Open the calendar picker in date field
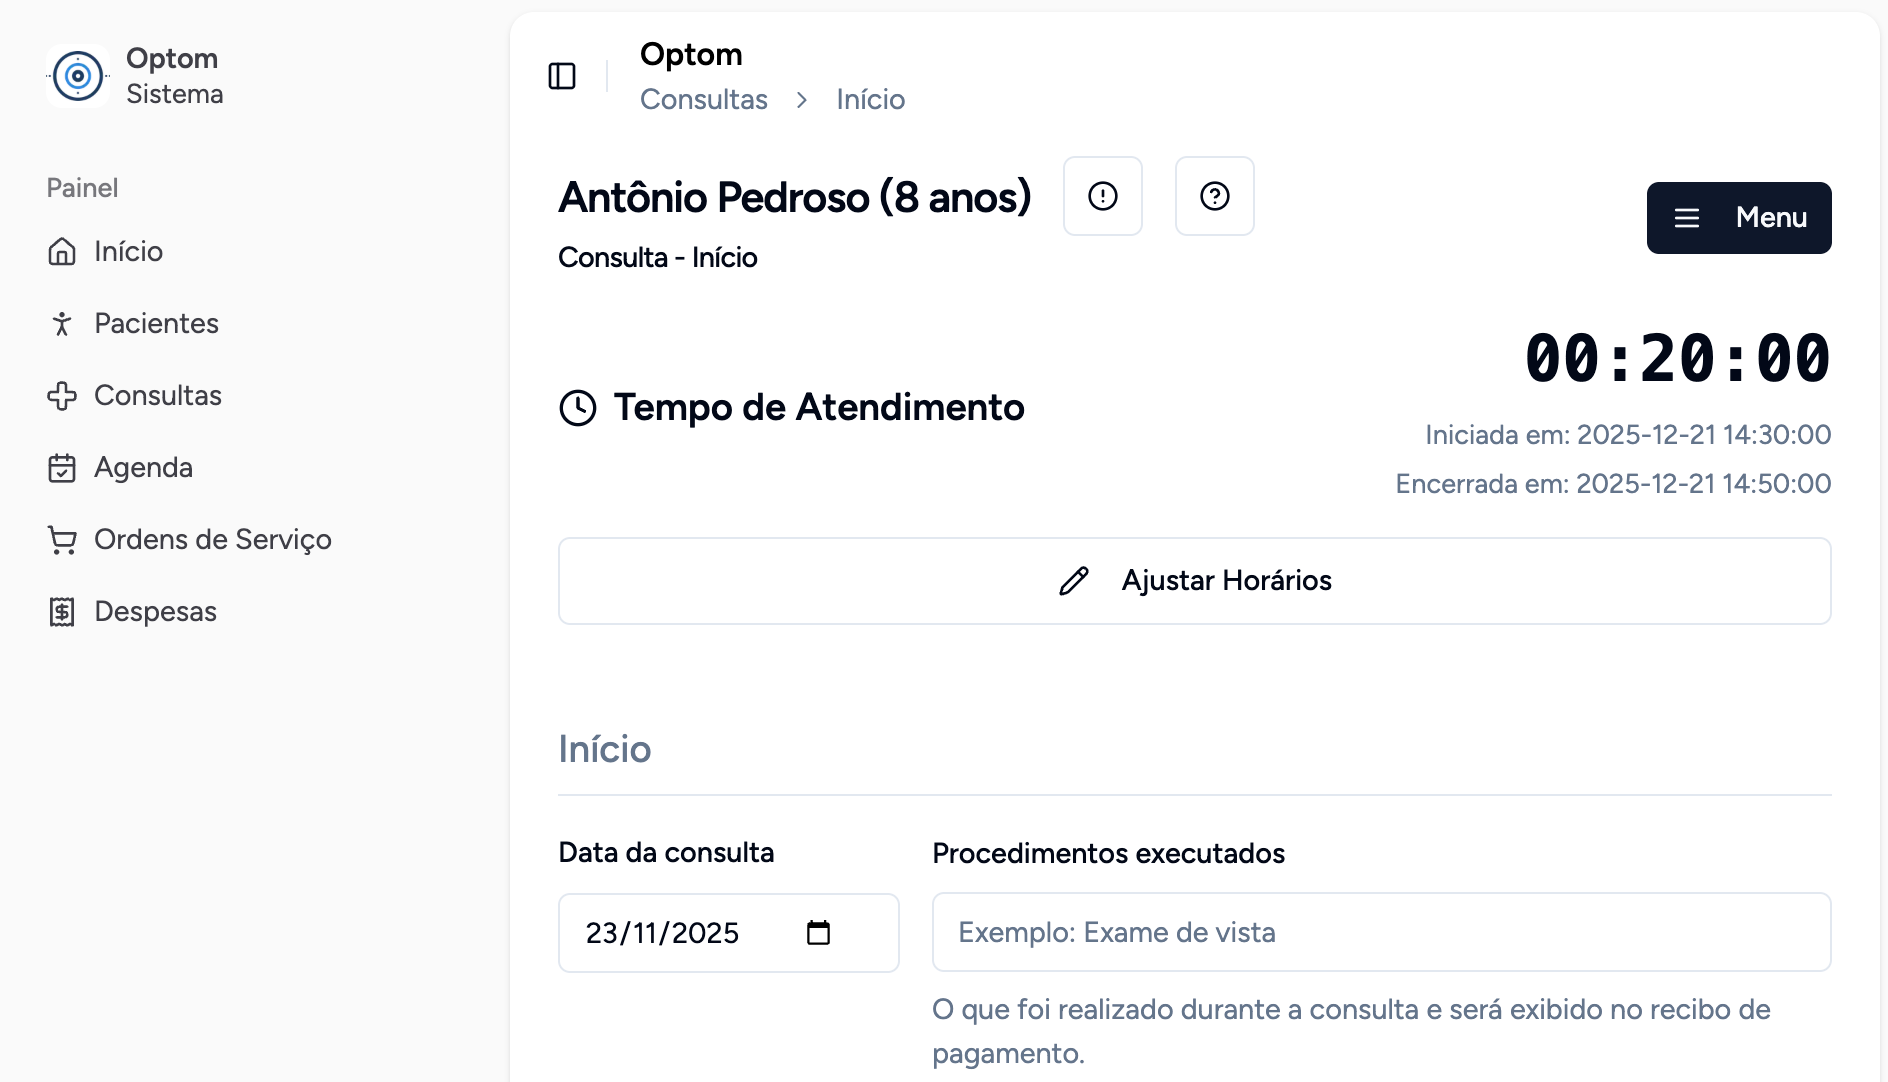 coord(818,933)
